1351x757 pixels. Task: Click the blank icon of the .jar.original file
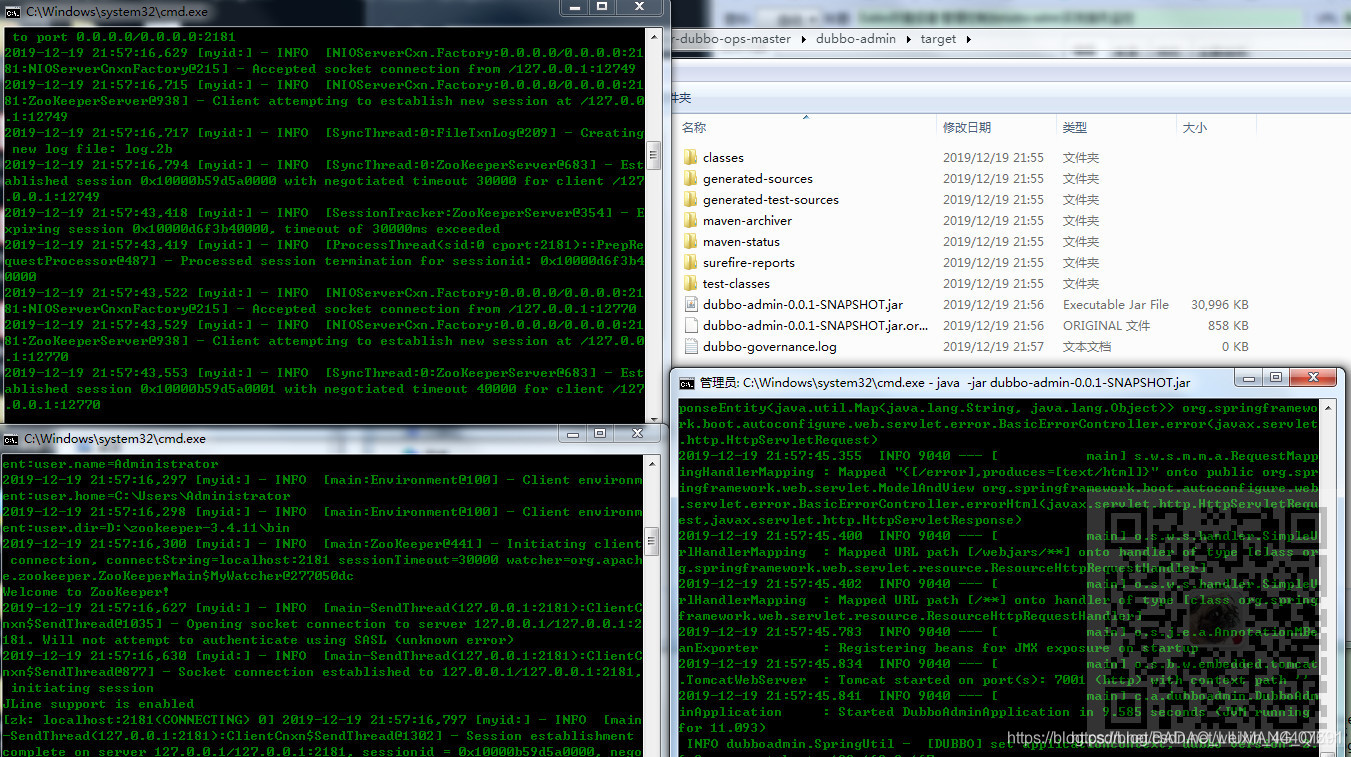(x=690, y=326)
